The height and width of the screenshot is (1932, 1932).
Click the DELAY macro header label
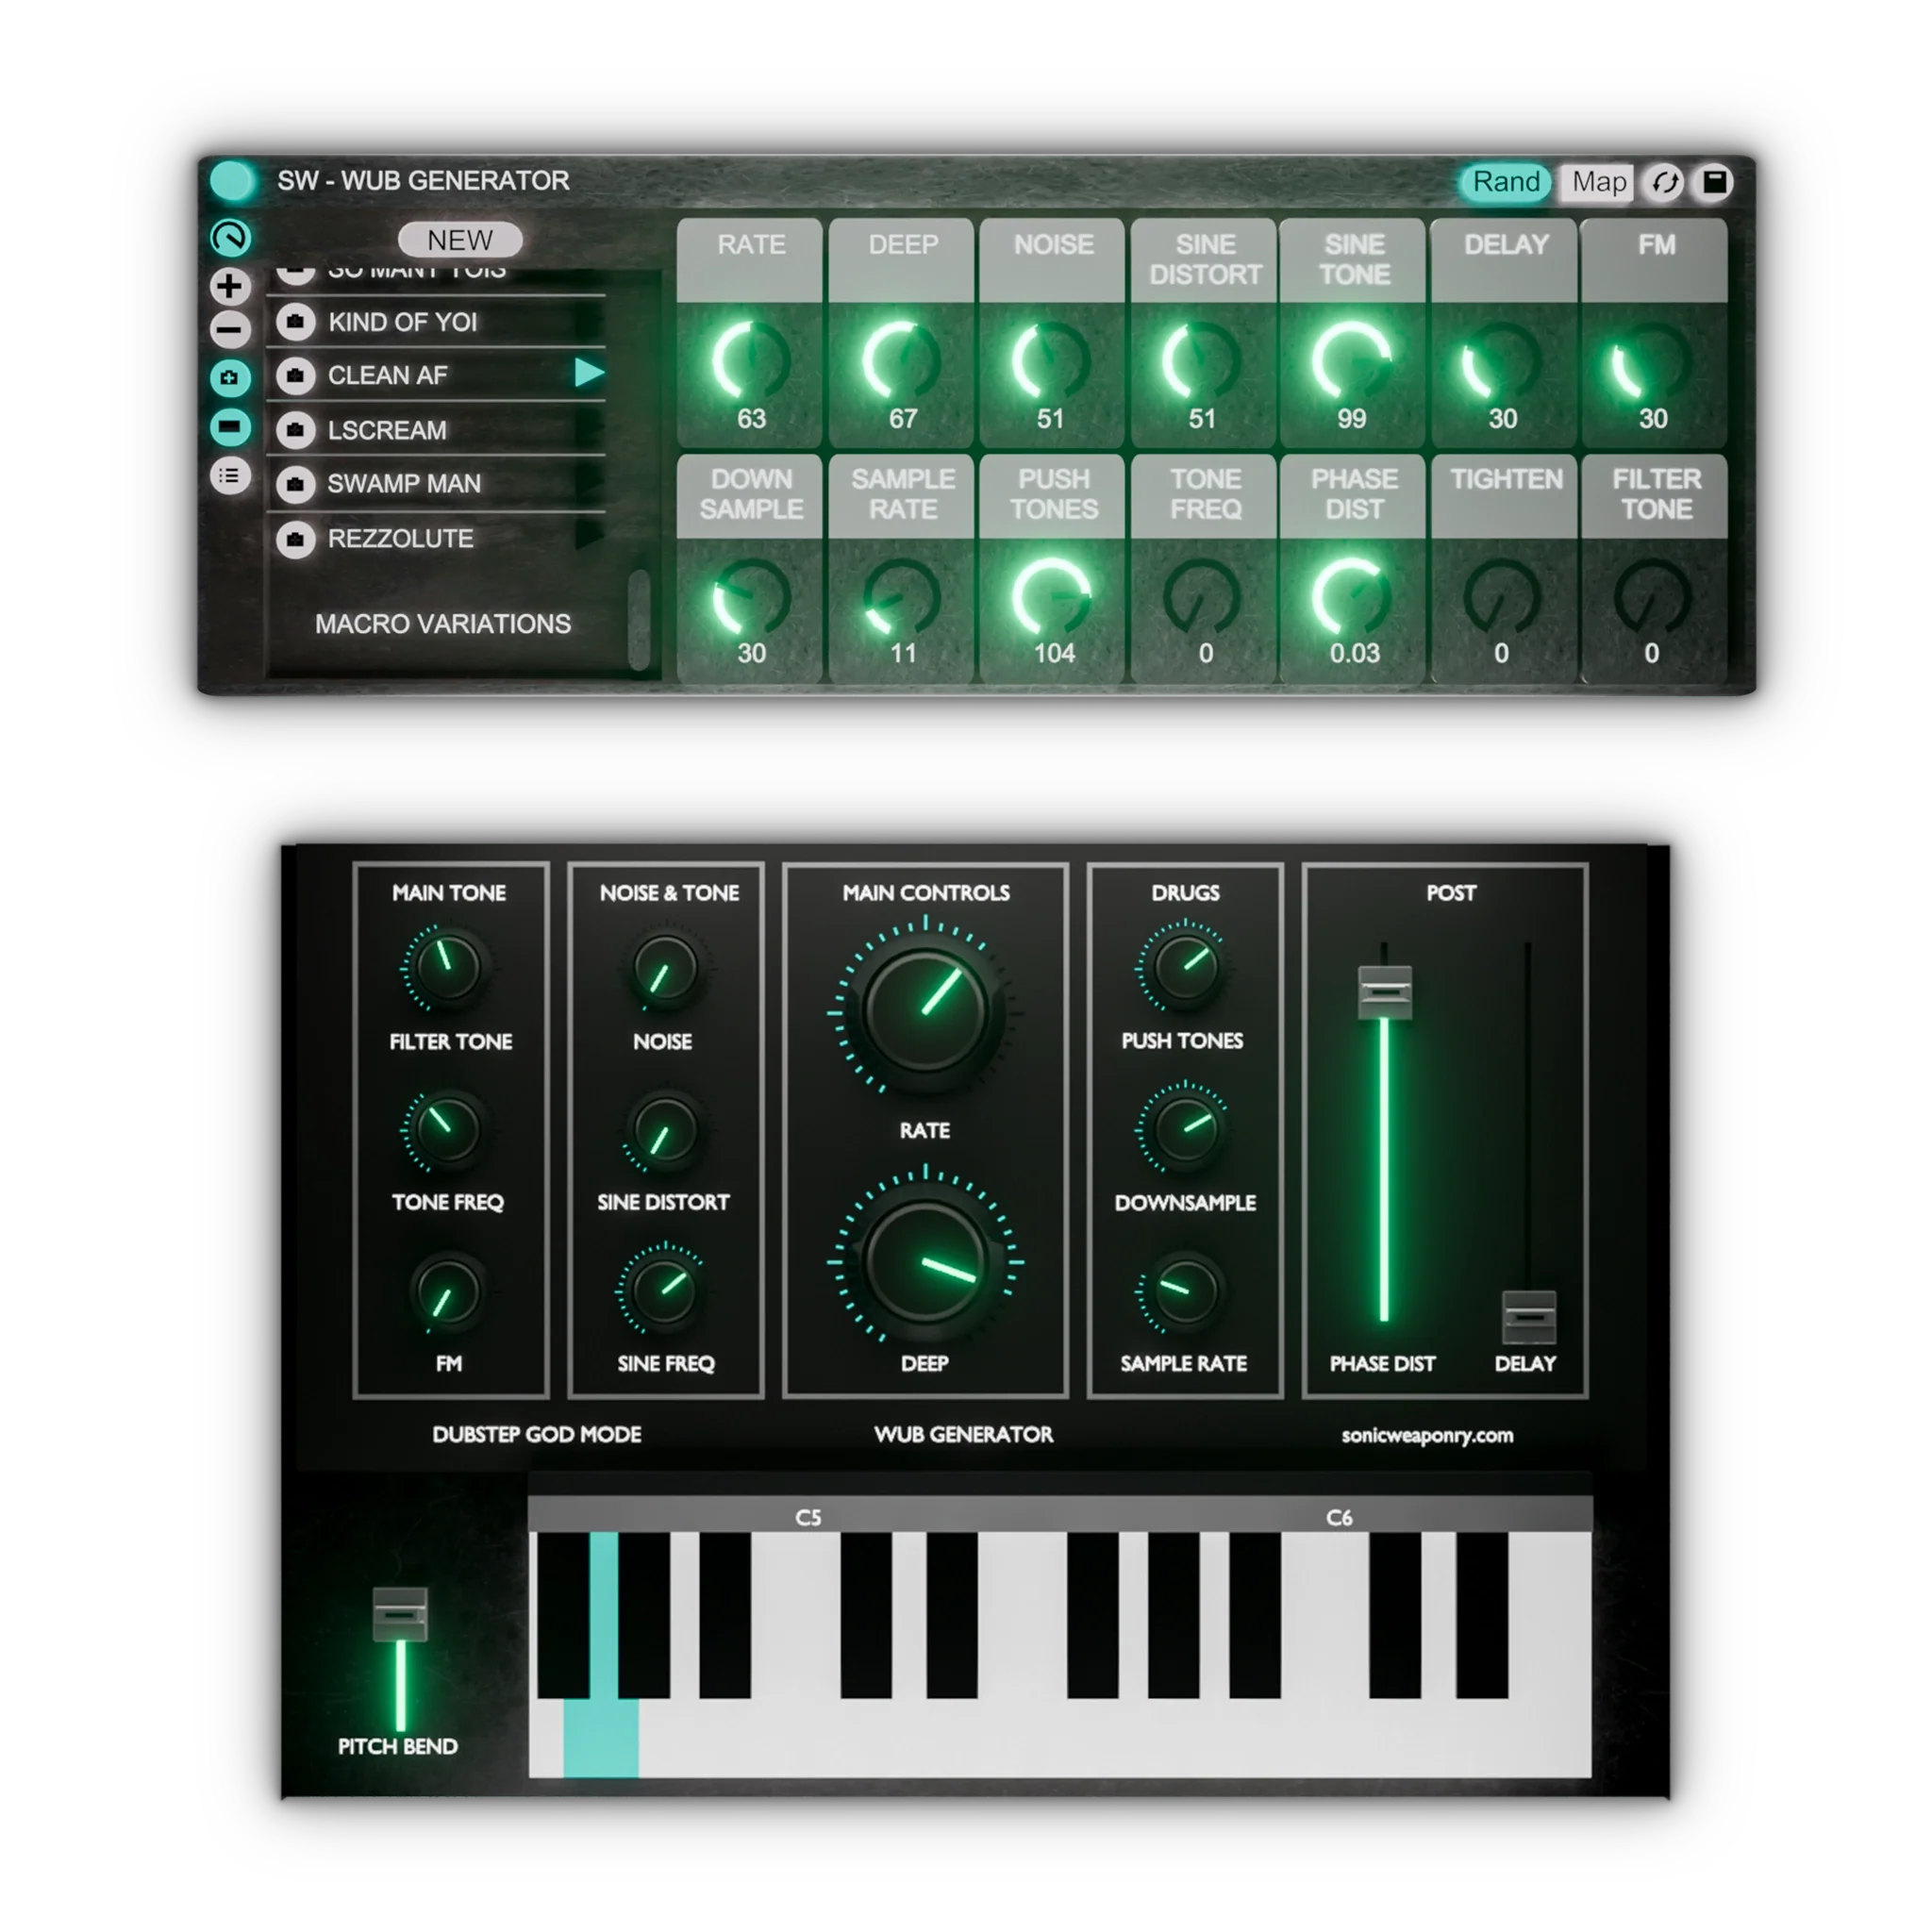pyautogui.click(x=1505, y=245)
